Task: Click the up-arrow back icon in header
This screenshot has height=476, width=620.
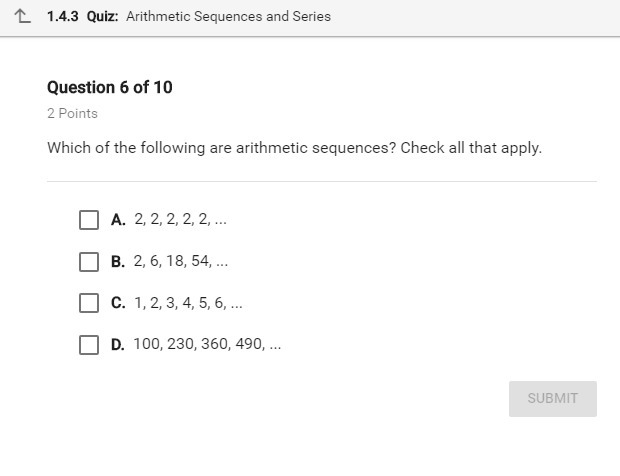Action: (x=24, y=16)
